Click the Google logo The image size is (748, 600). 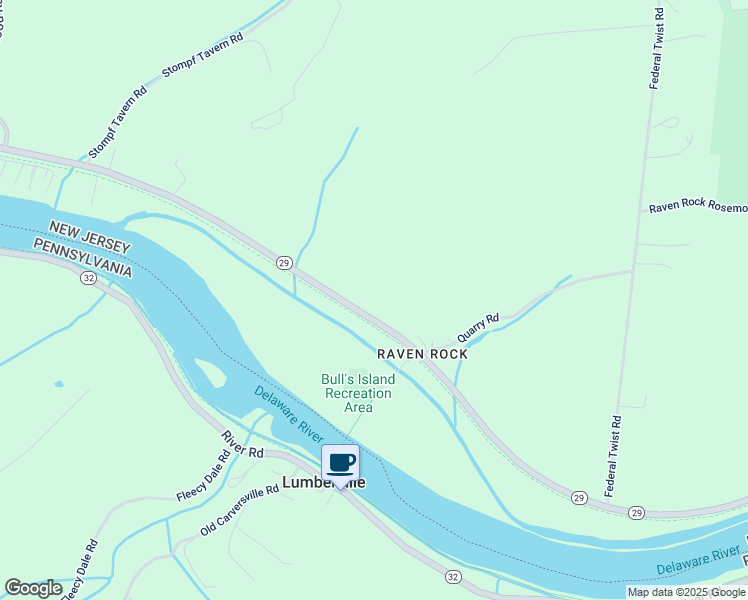33,588
